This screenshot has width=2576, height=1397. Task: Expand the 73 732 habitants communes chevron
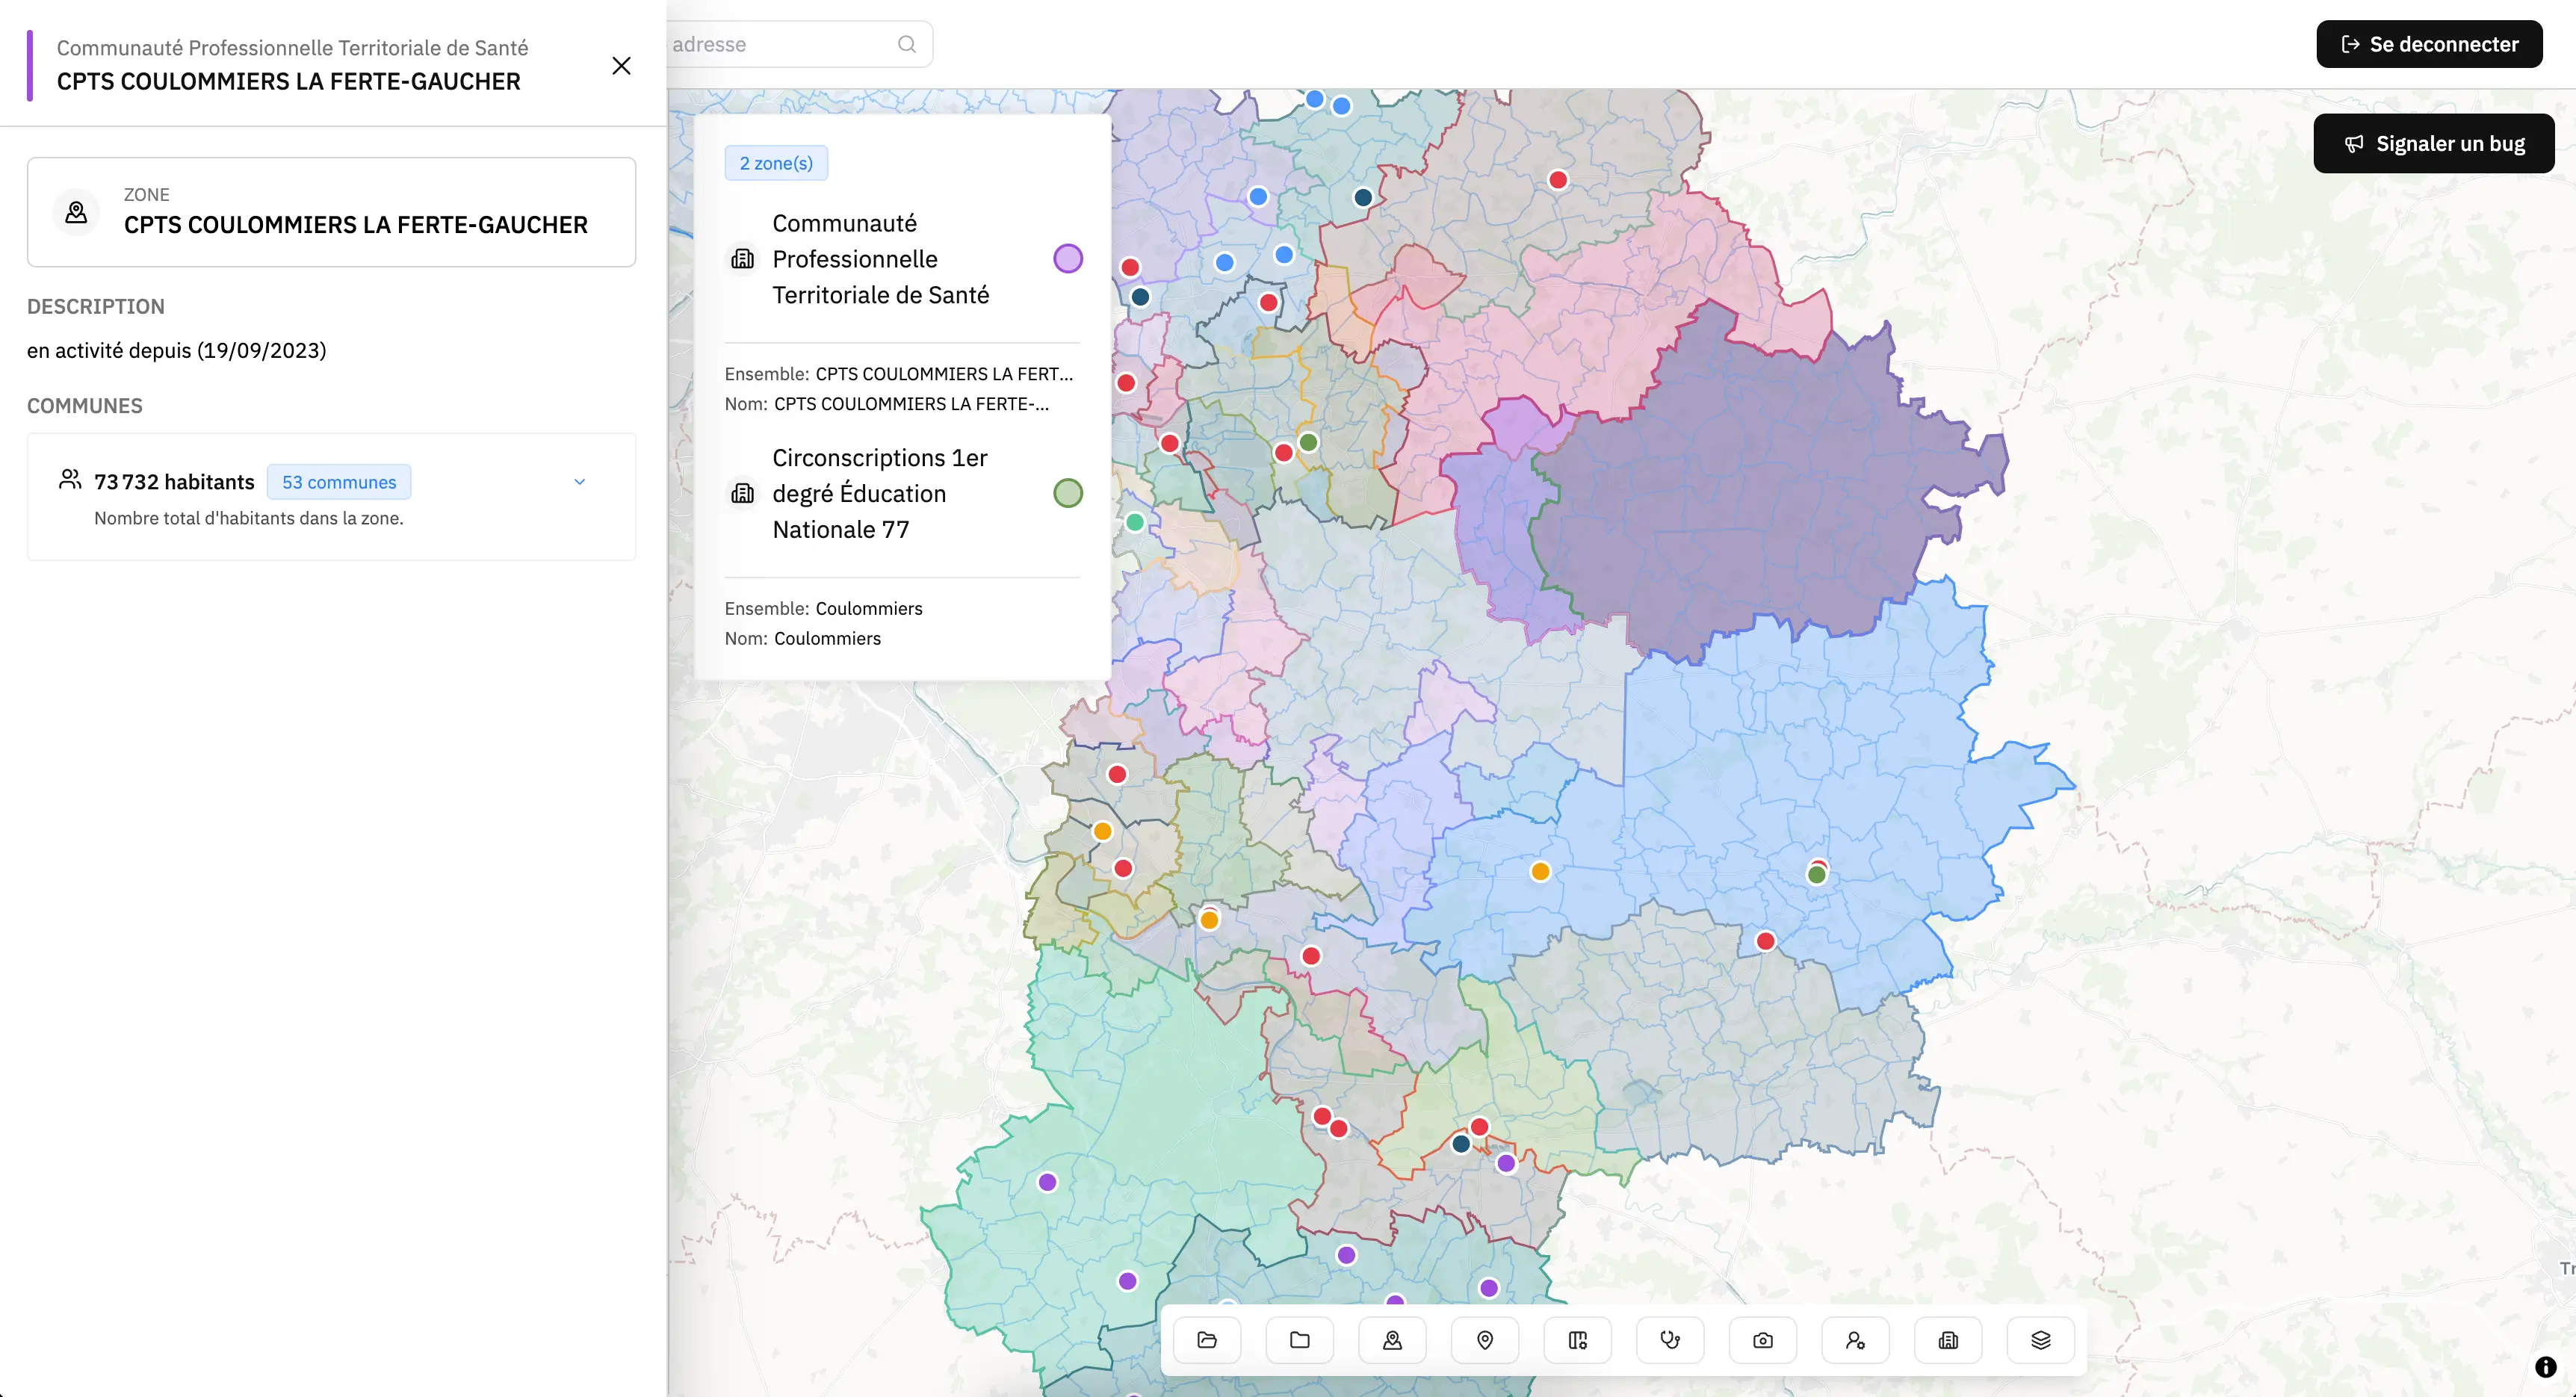(579, 482)
